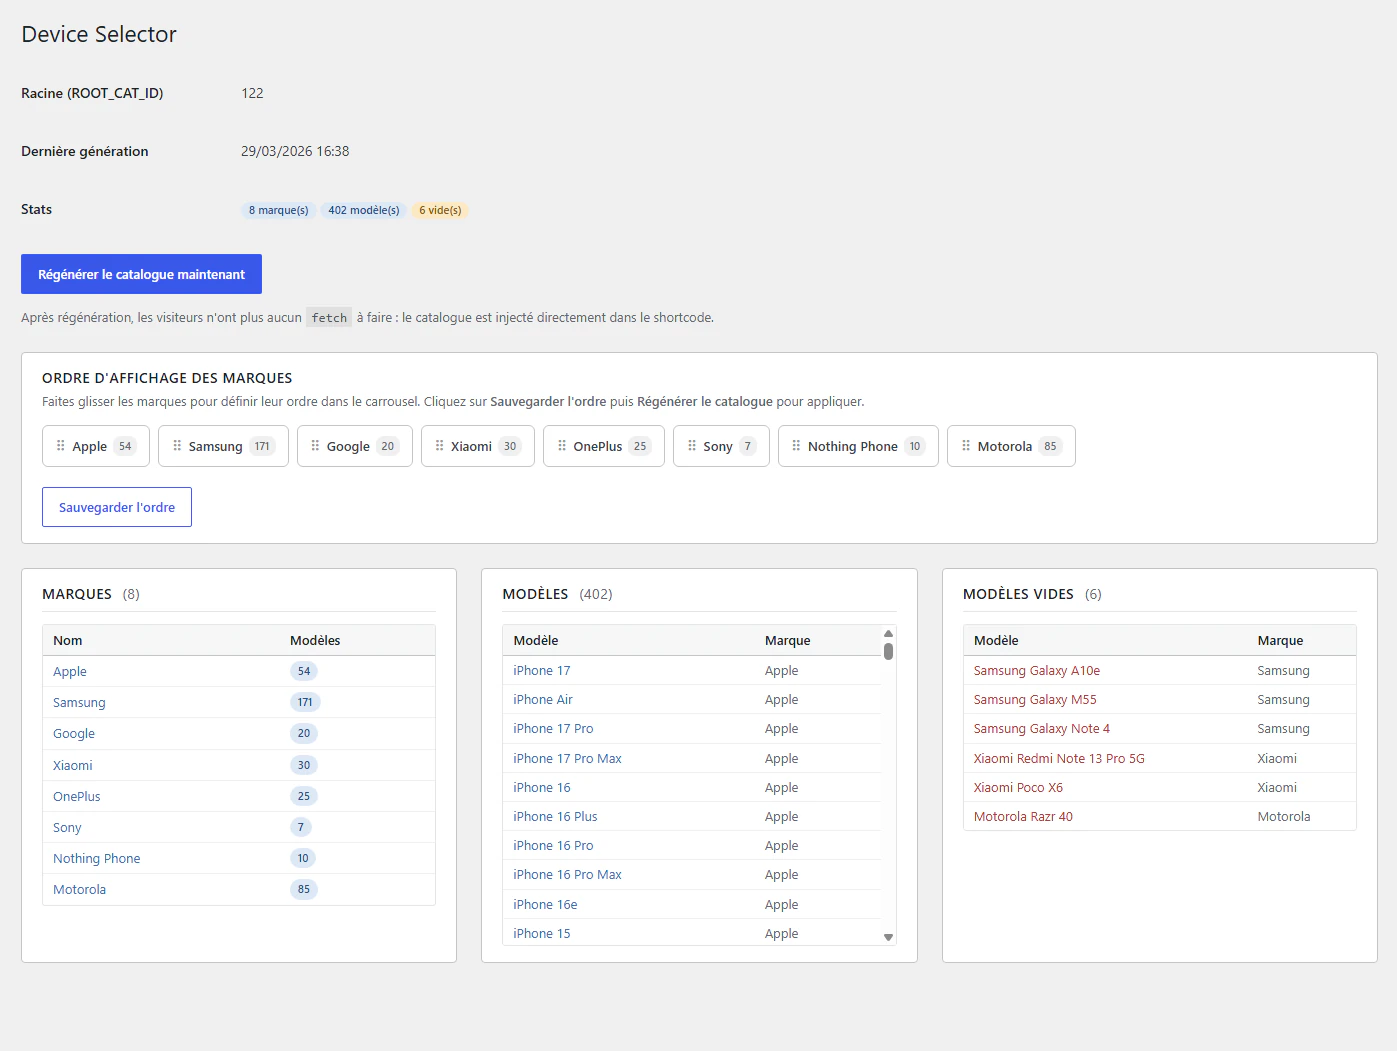Click the '6 vide(s)' stats badge
The width and height of the screenshot is (1397, 1051).
pos(440,210)
